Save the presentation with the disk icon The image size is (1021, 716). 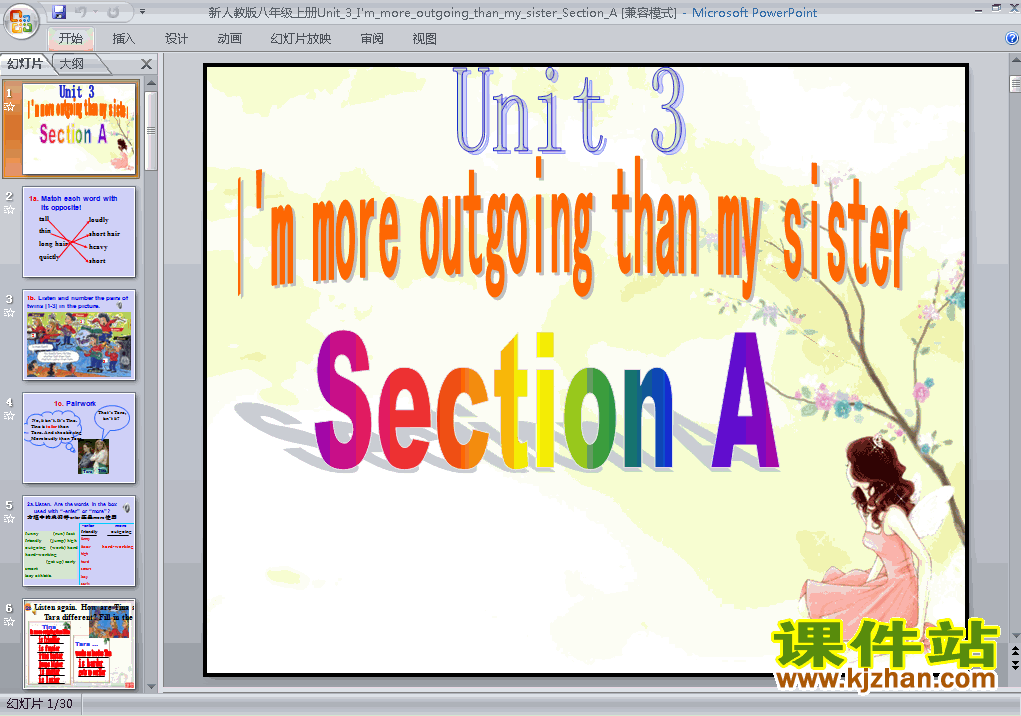(59, 12)
